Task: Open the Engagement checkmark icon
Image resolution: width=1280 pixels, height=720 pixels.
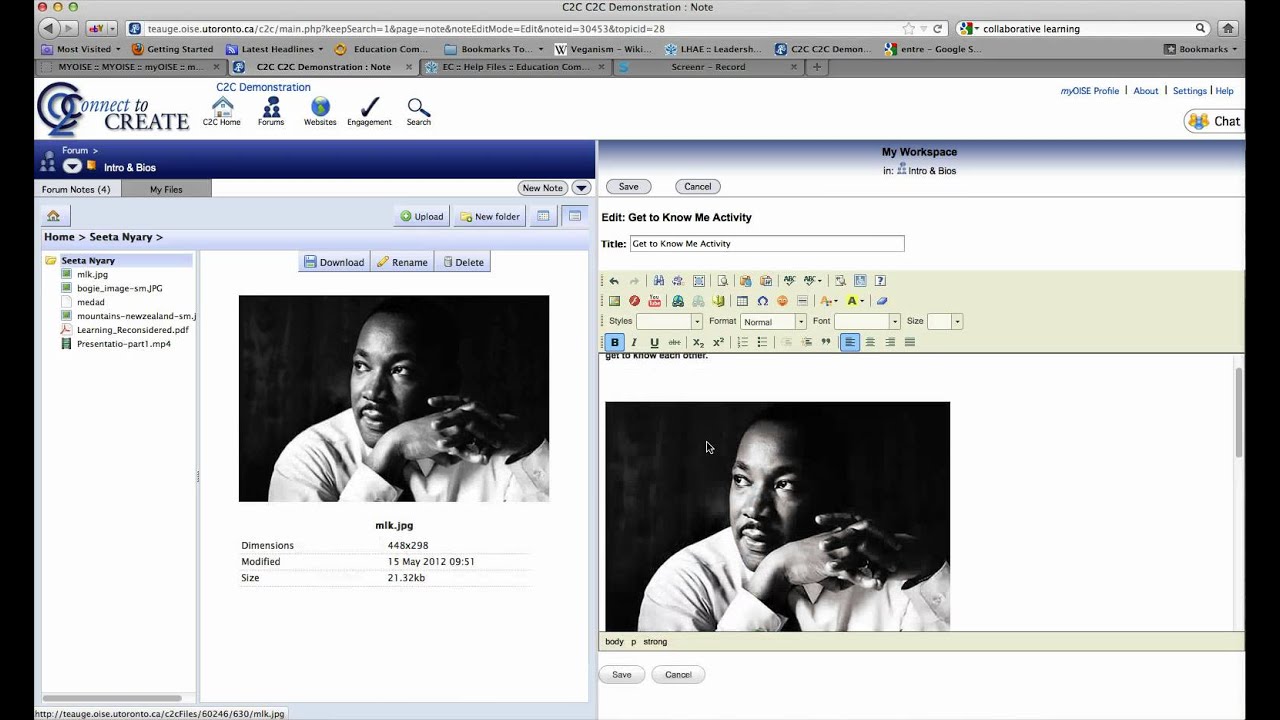Action: 369,111
